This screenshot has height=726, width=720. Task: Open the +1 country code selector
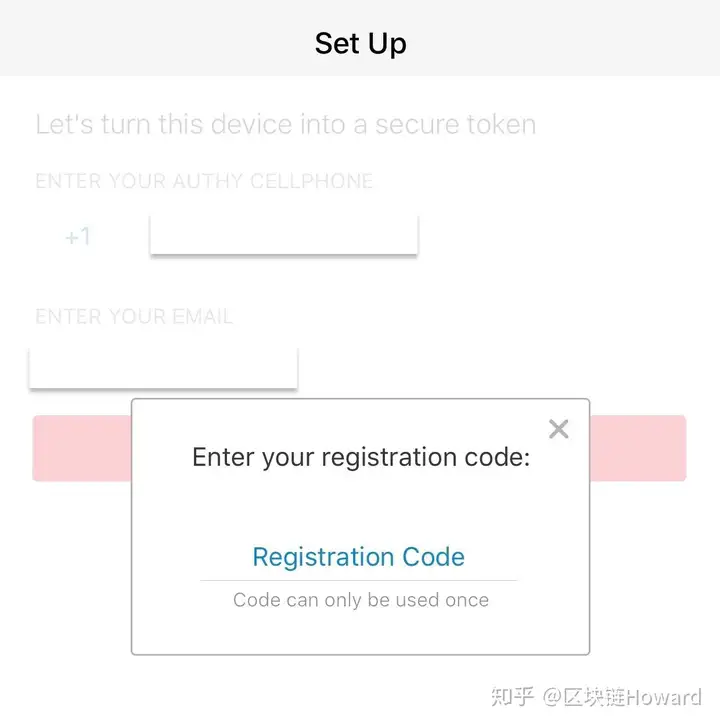(x=78, y=237)
